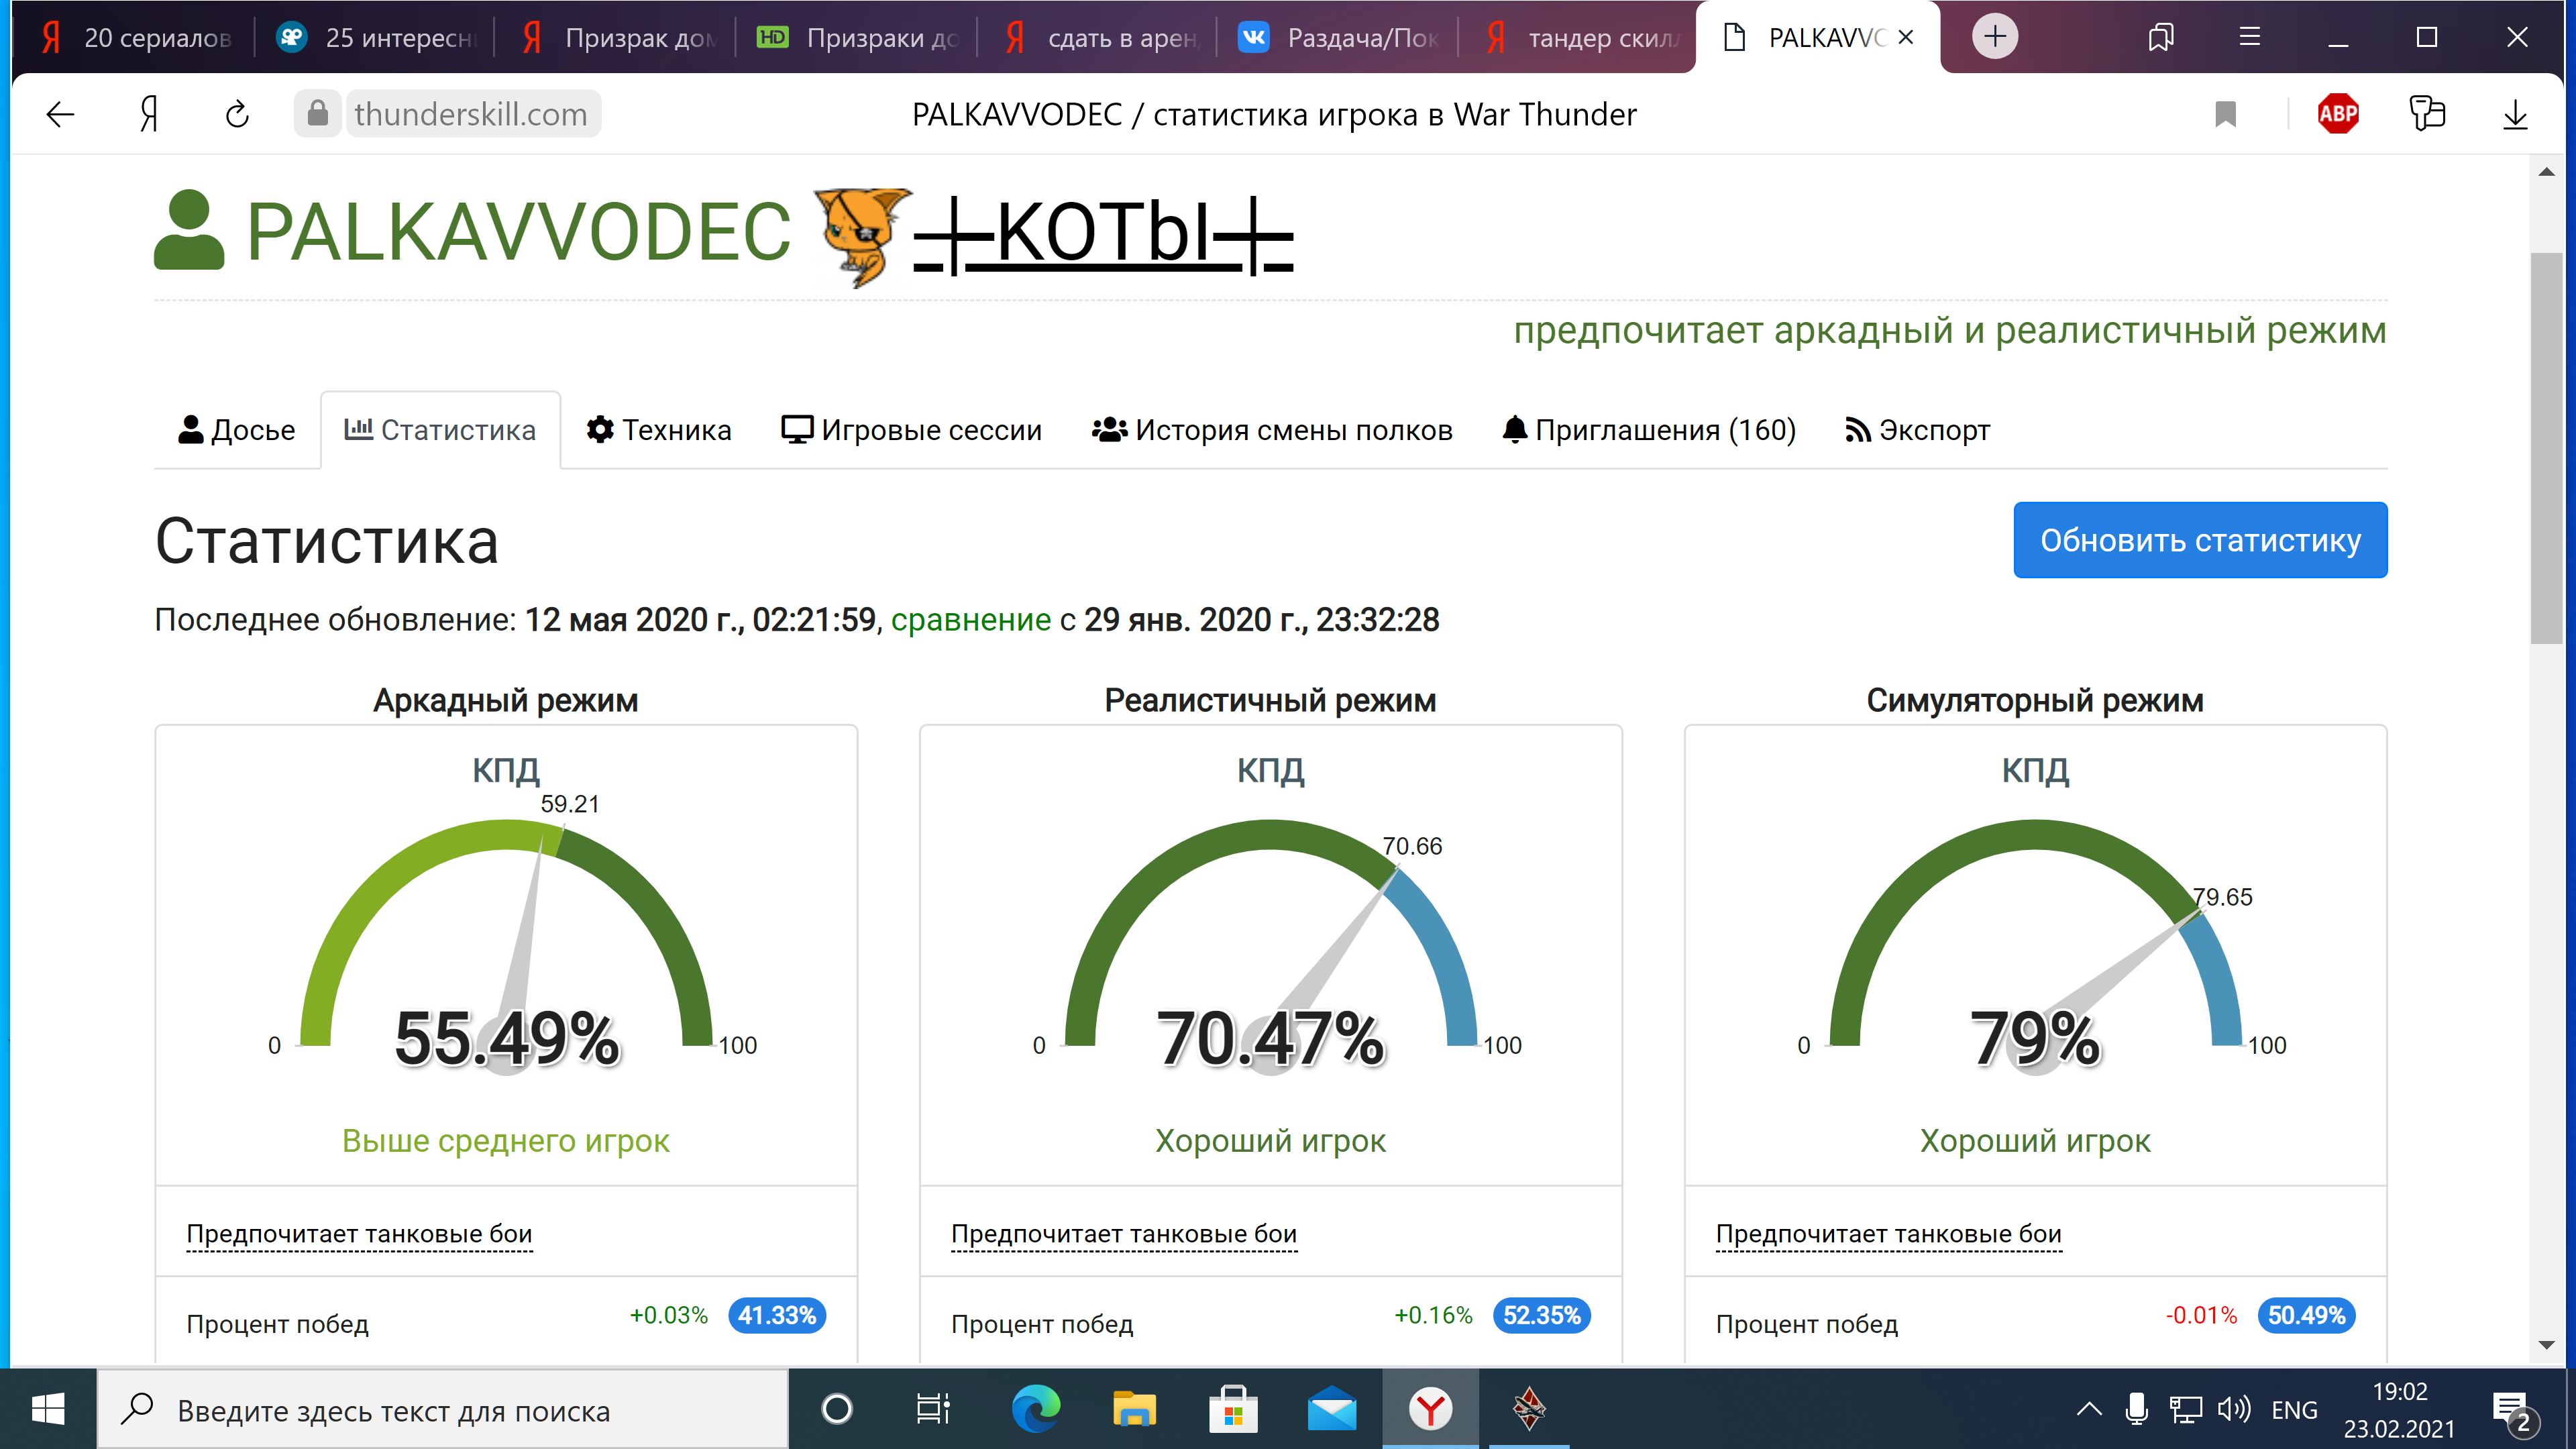The image size is (2576, 1449).
Task: Select the Статистика tab
Action: 440,430
